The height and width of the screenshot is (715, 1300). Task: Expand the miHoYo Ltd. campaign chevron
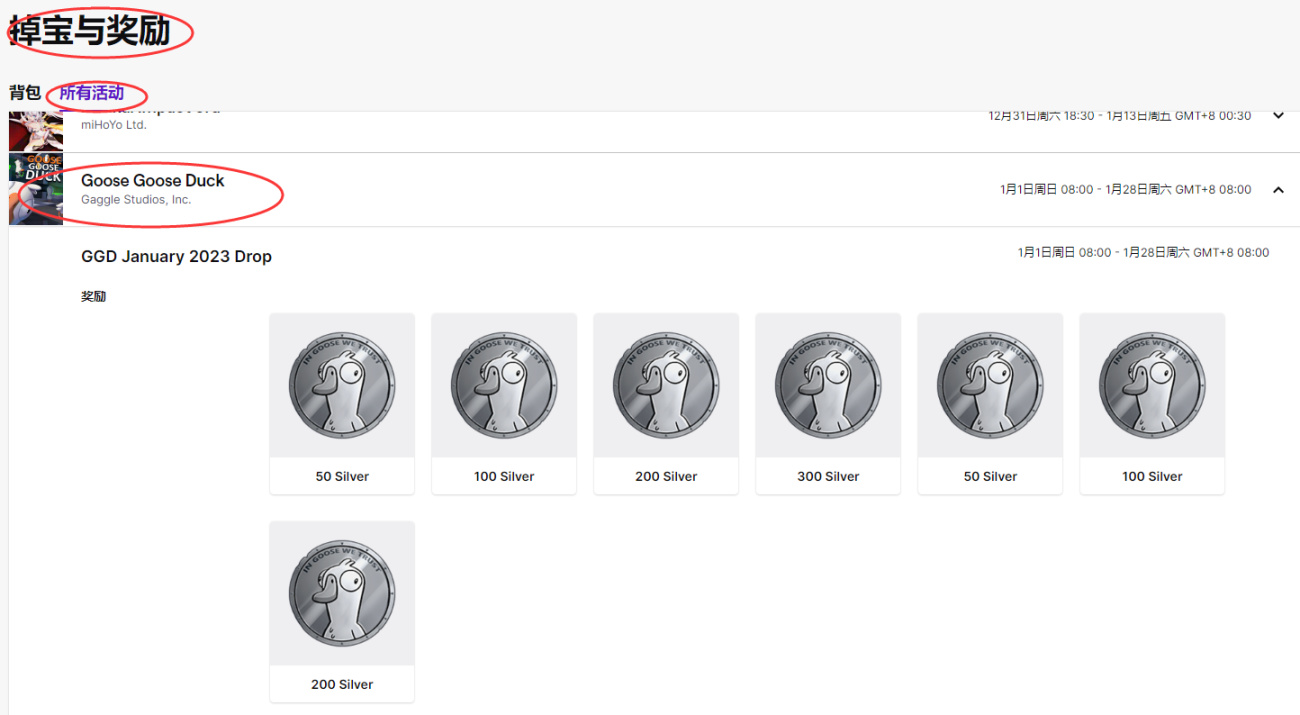pyautogui.click(x=1278, y=116)
